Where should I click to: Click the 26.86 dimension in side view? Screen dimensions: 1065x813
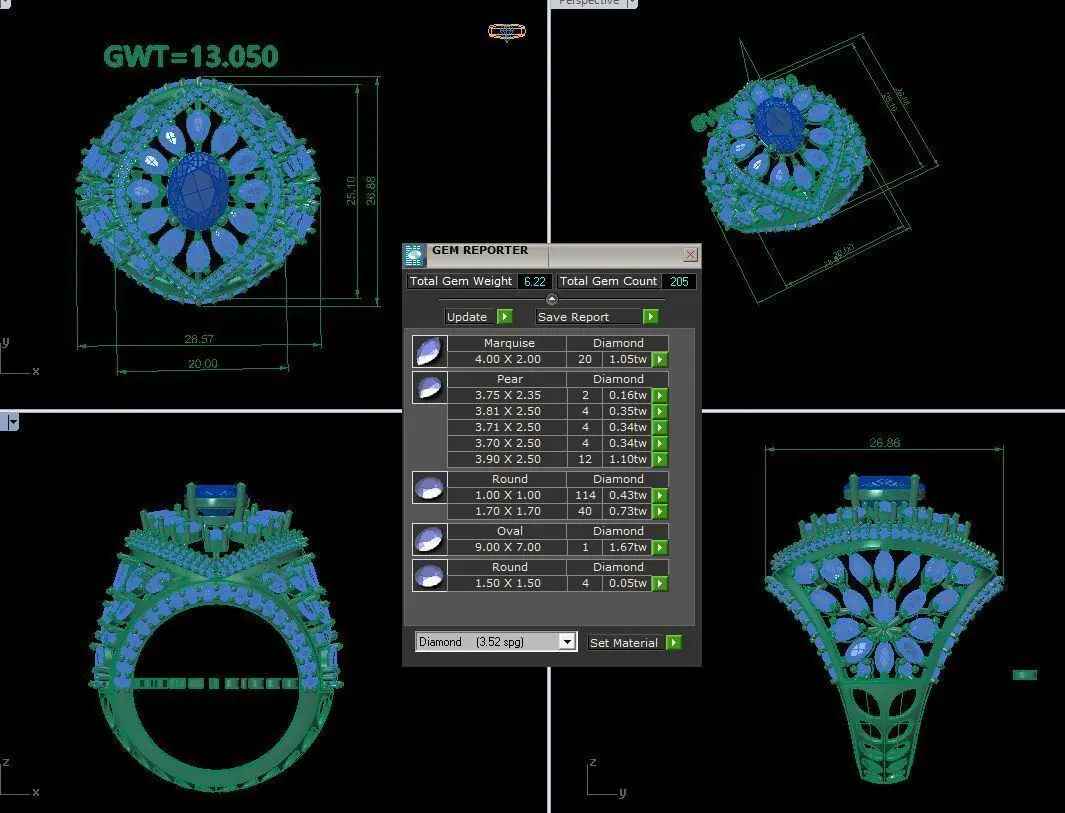tap(884, 443)
